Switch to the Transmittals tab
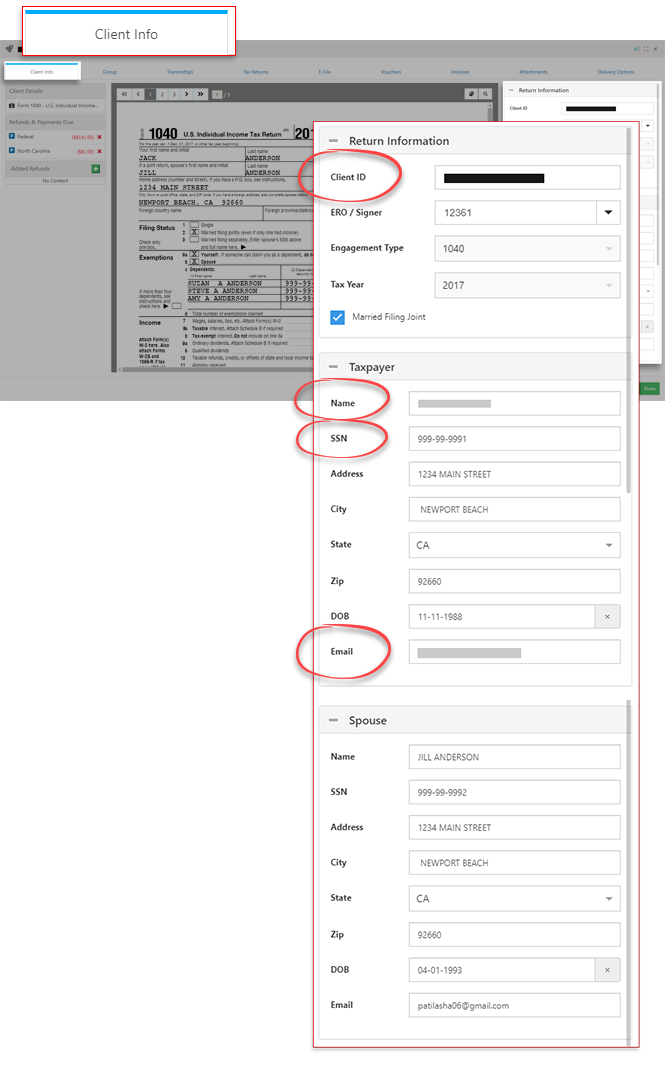The width and height of the screenshot is (665, 1068). [180, 72]
